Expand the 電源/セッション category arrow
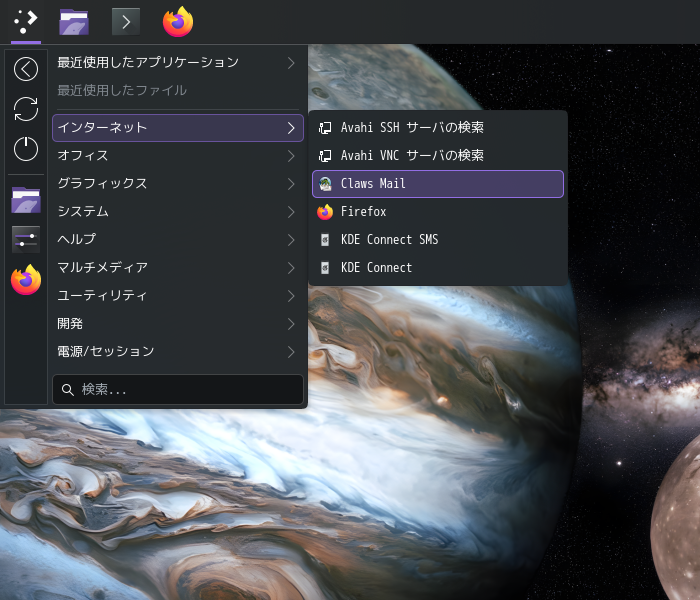The image size is (700, 600). point(291,352)
